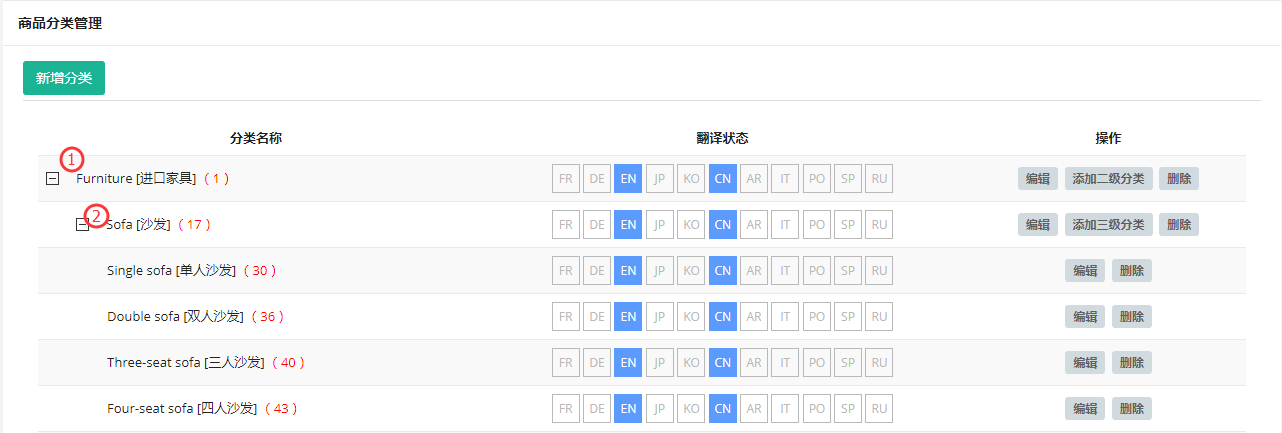Viewport: 1282px width, 433px height.
Task: Edit the Single sofa category
Action: pos(1085,271)
